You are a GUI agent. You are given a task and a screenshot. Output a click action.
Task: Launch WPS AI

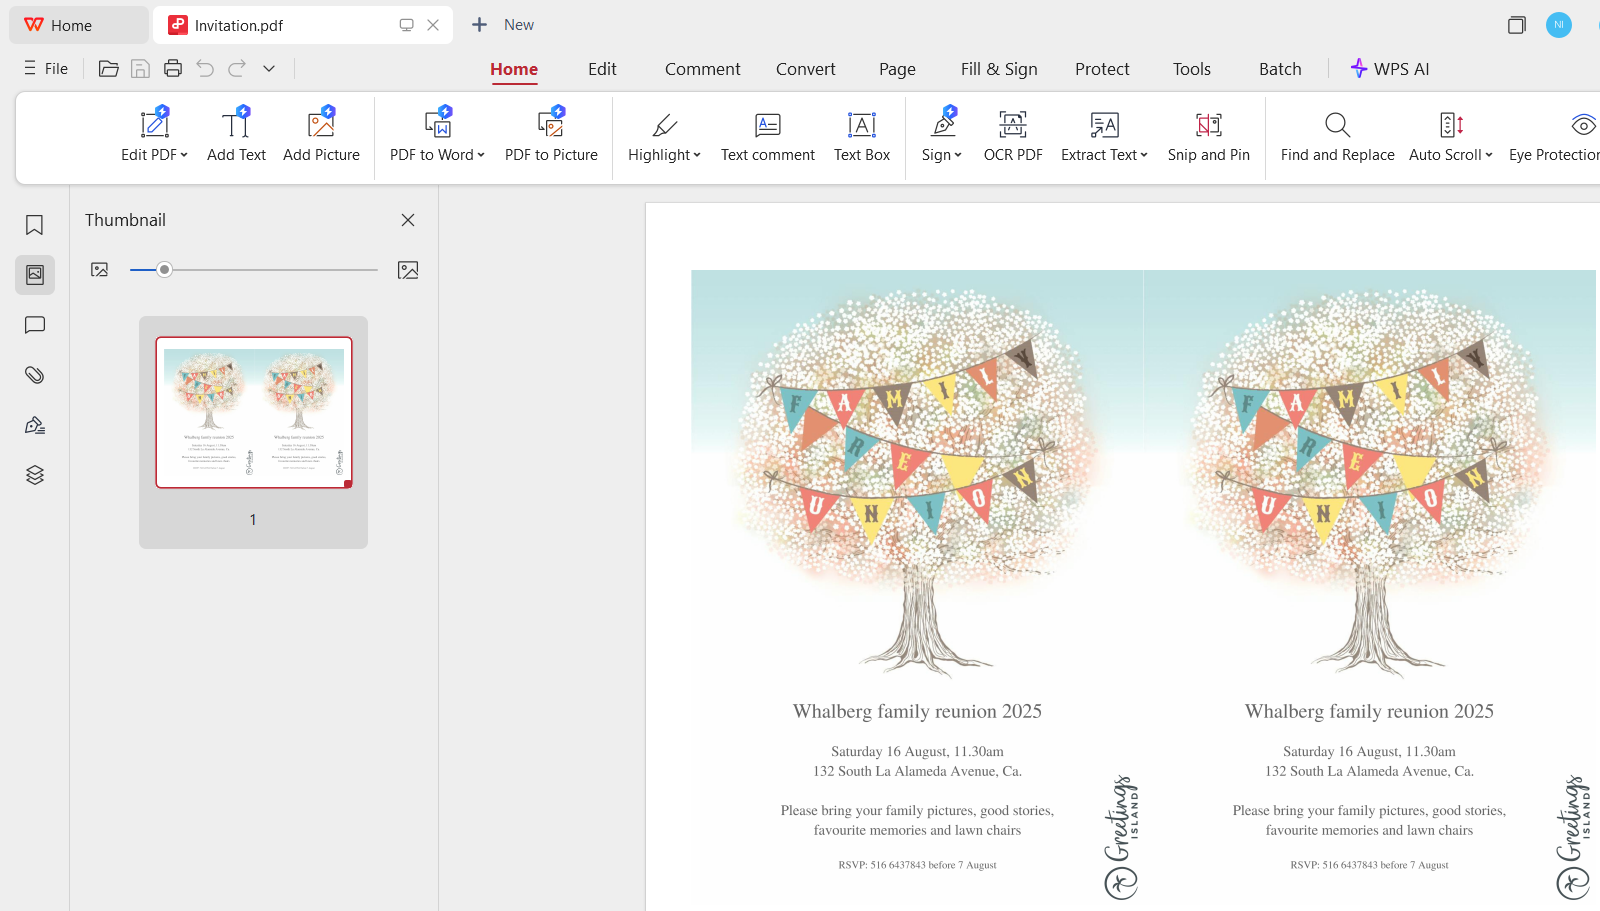tap(1390, 68)
